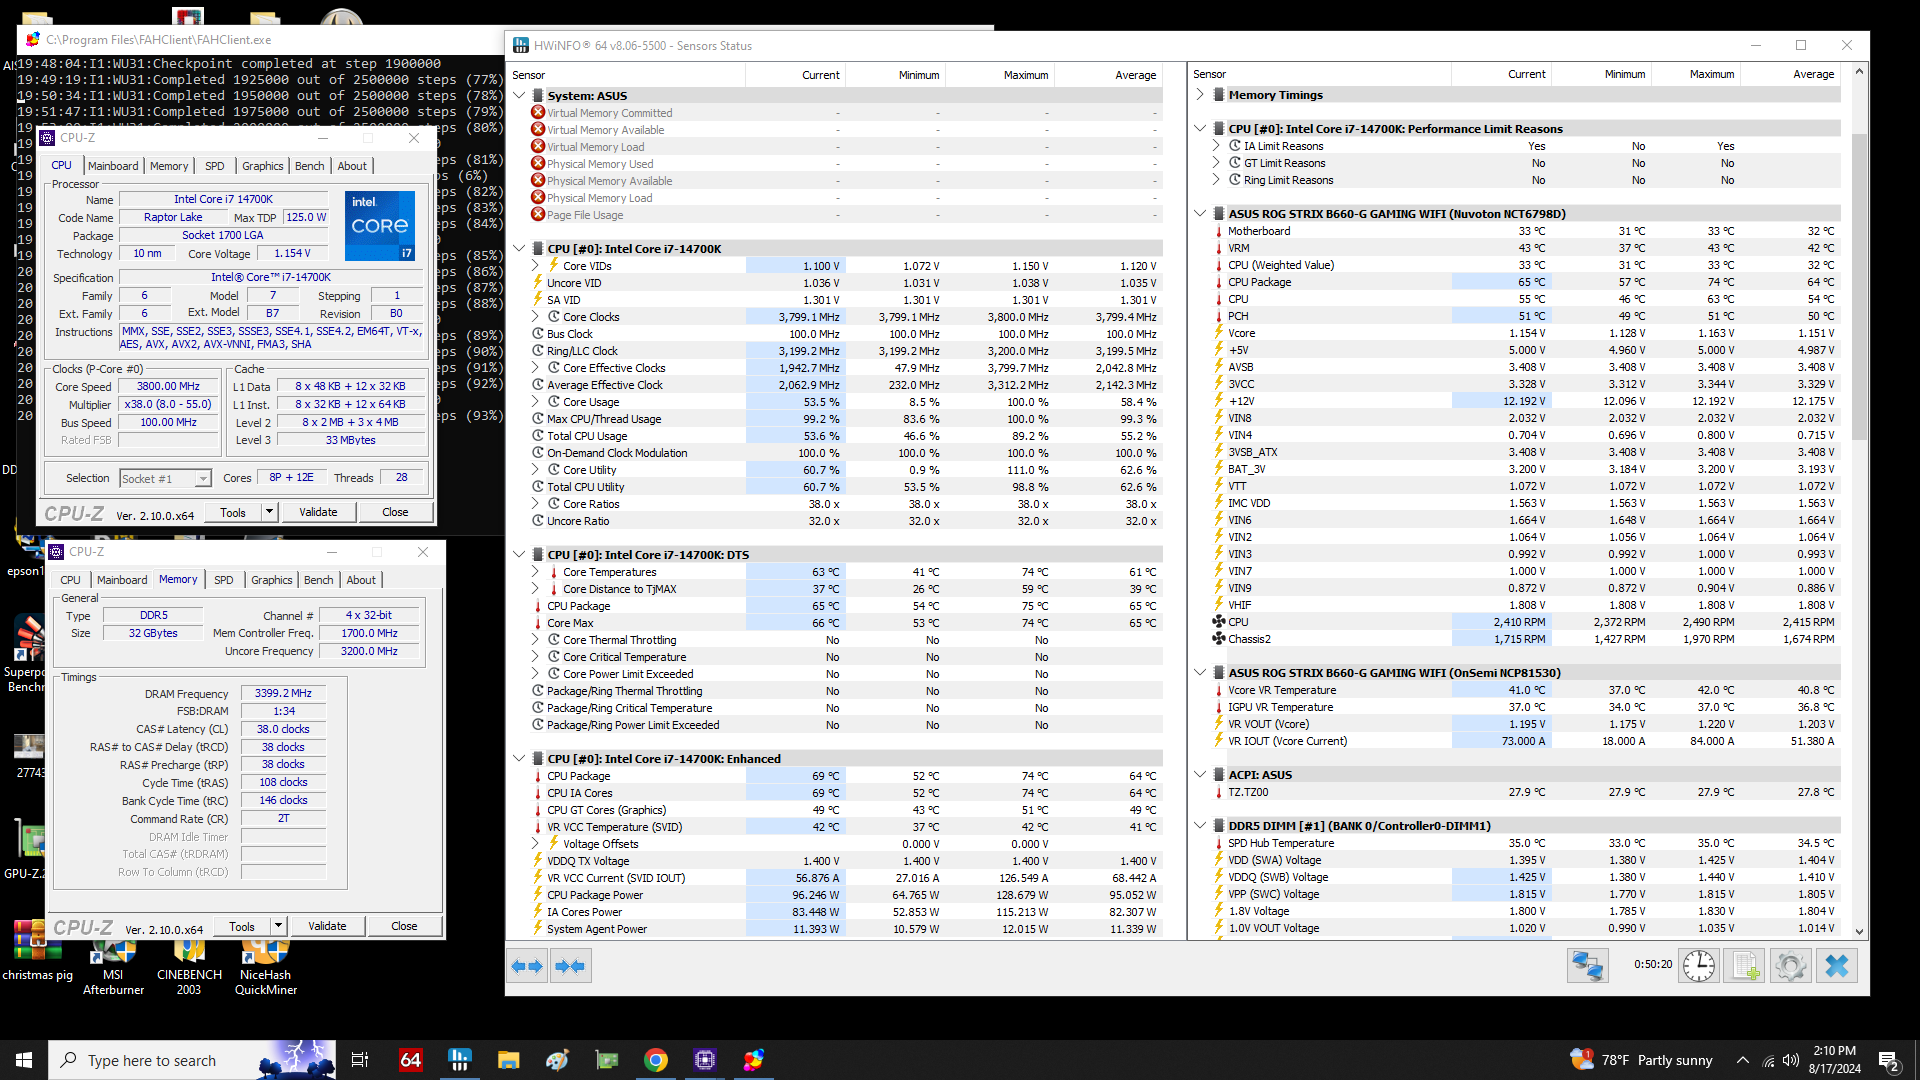Expand the Core VIDs row
1920x1080 pixels.
pyautogui.click(x=535, y=266)
